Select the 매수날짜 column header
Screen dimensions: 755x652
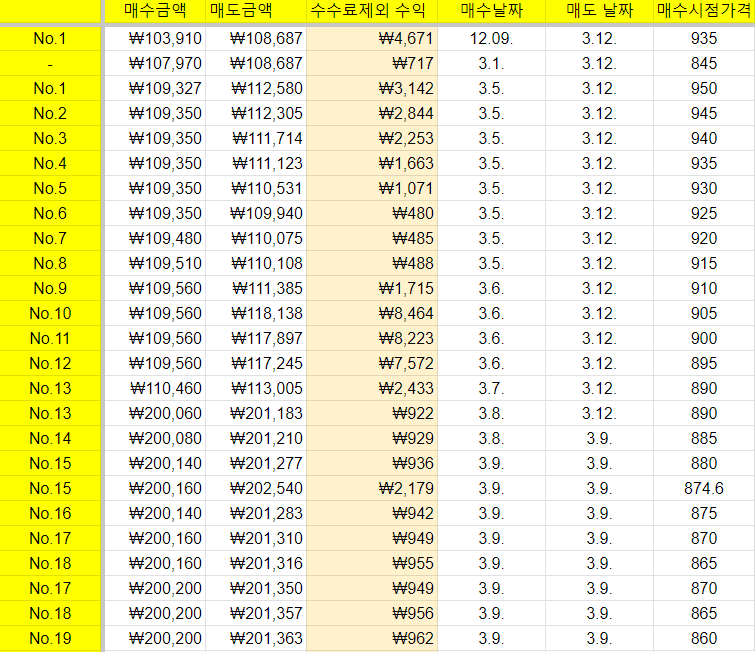pos(492,11)
